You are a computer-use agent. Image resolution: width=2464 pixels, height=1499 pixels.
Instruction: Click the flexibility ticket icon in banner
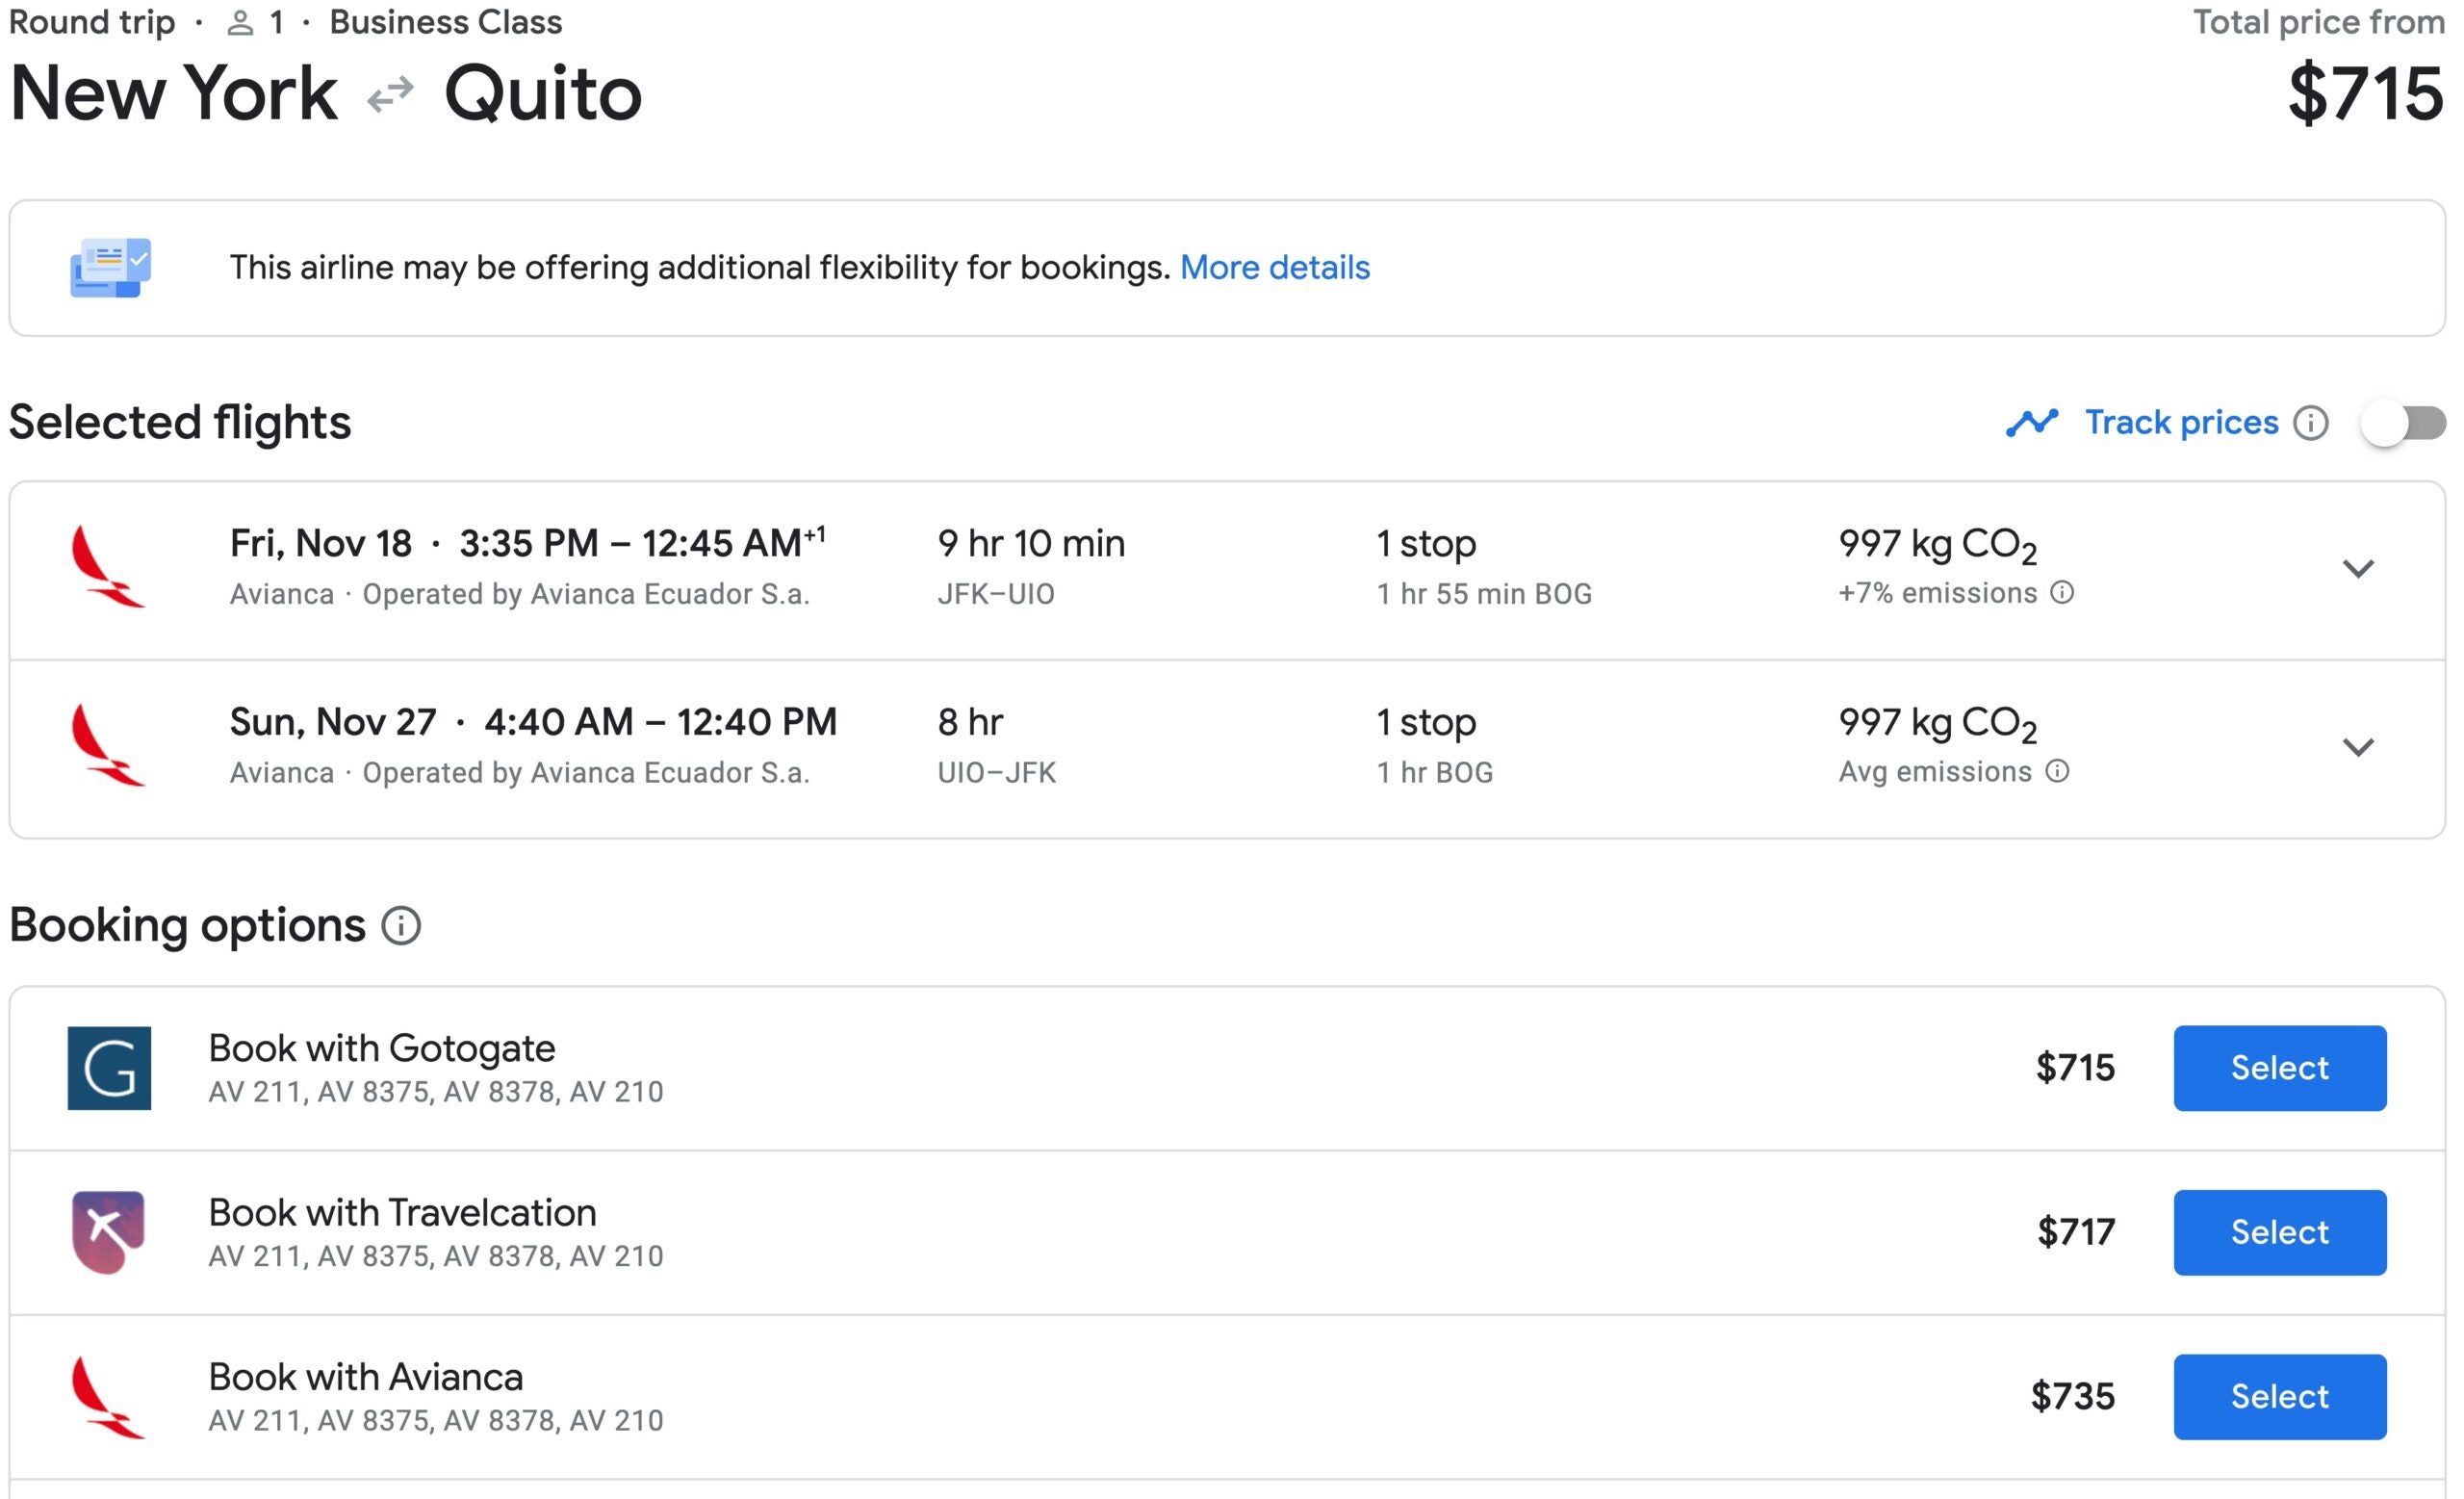click(x=110, y=267)
